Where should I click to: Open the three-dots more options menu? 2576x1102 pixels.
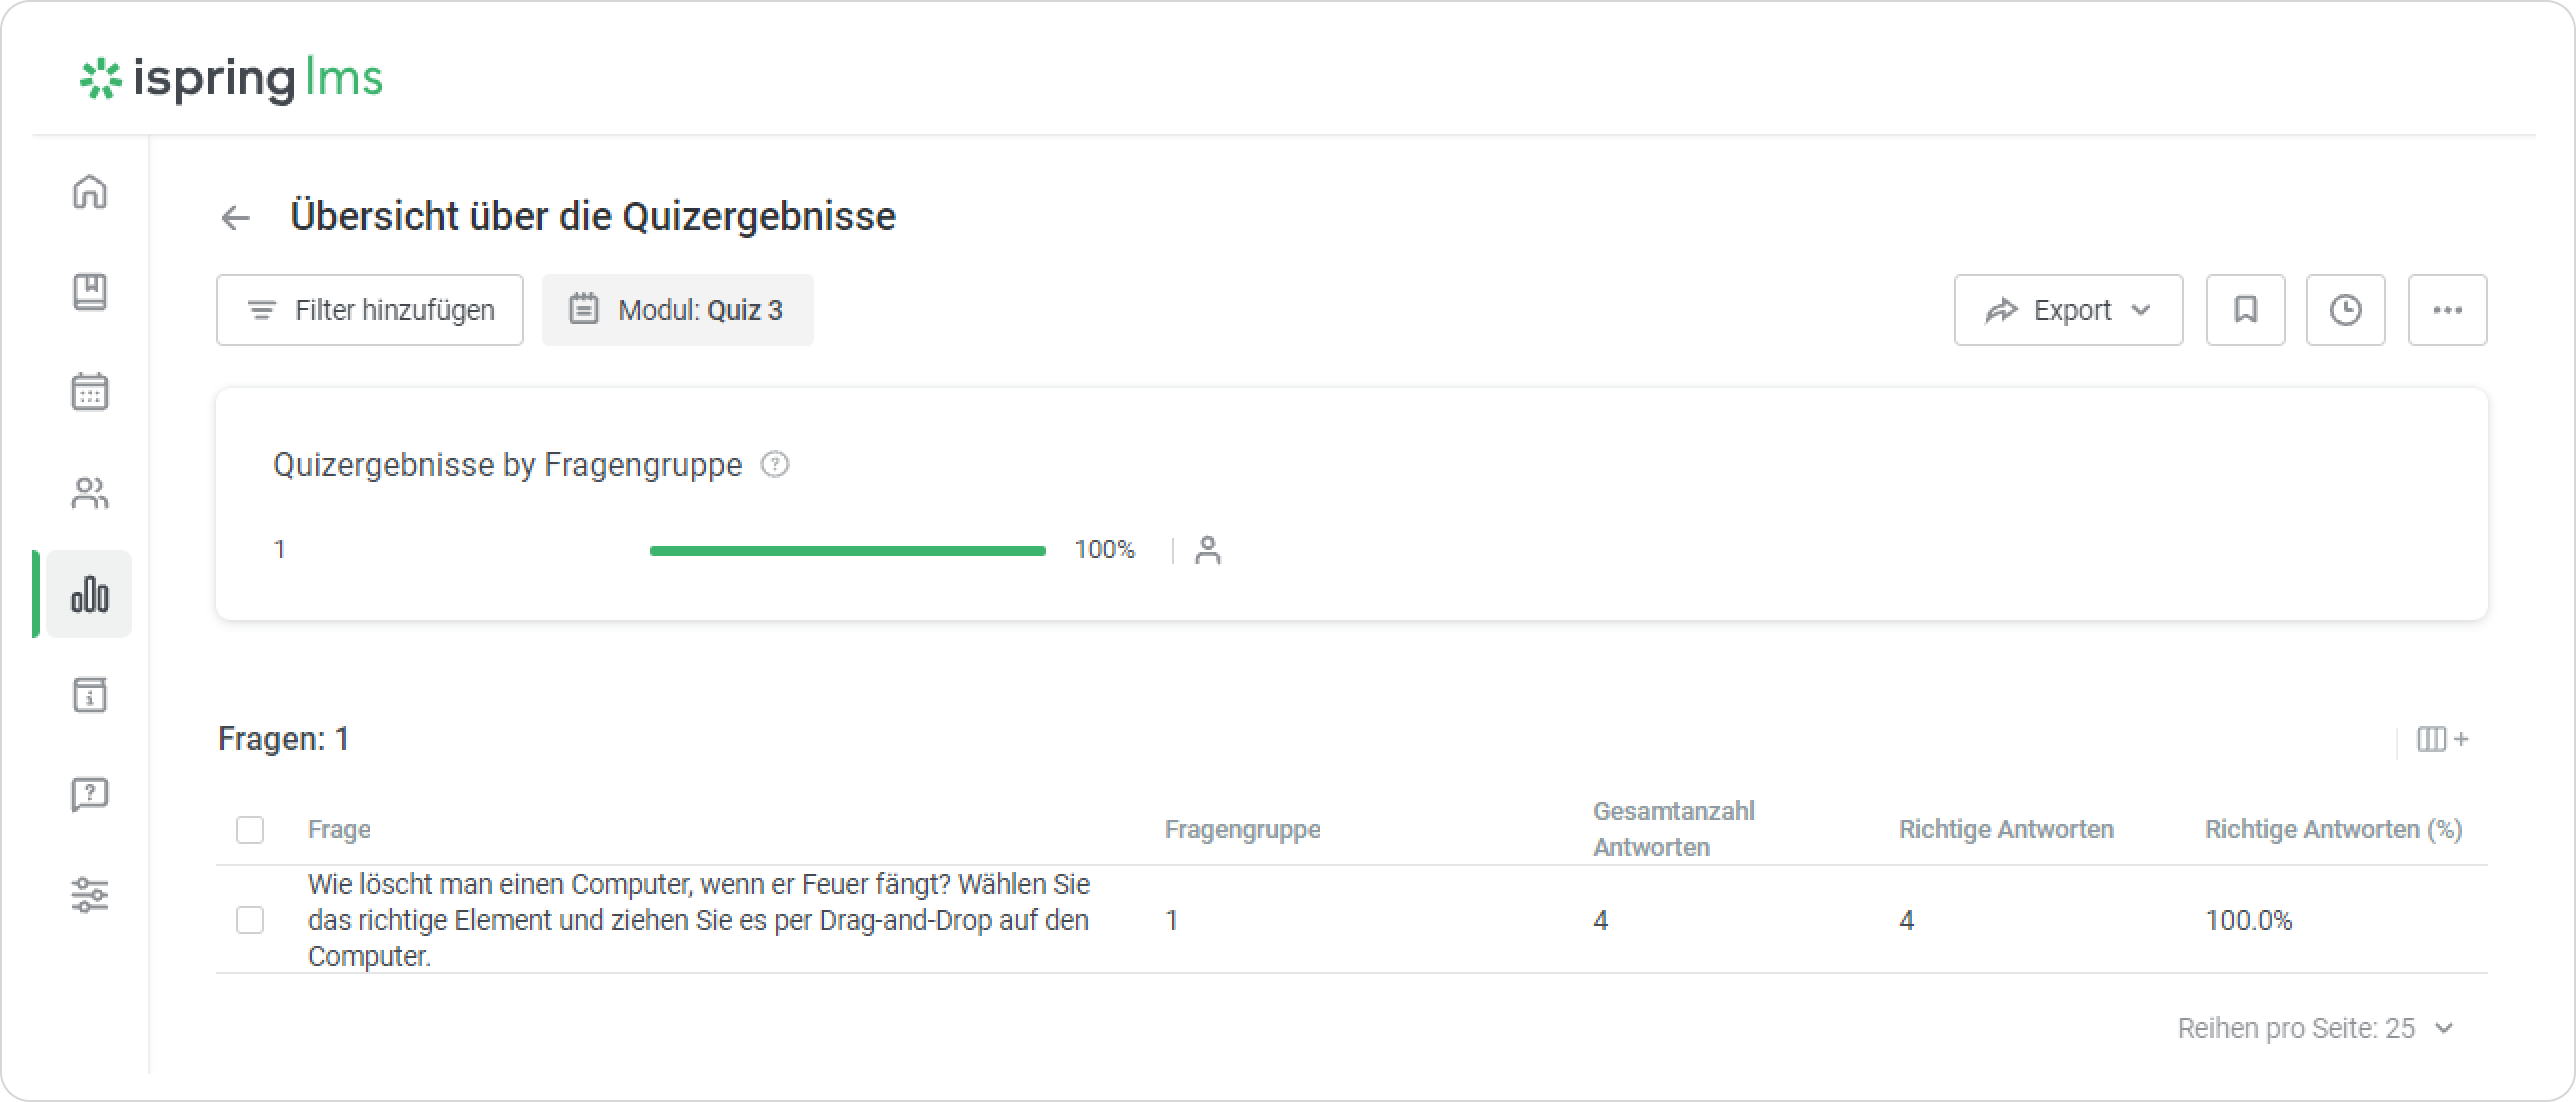pyautogui.click(x=2447, y=310)
